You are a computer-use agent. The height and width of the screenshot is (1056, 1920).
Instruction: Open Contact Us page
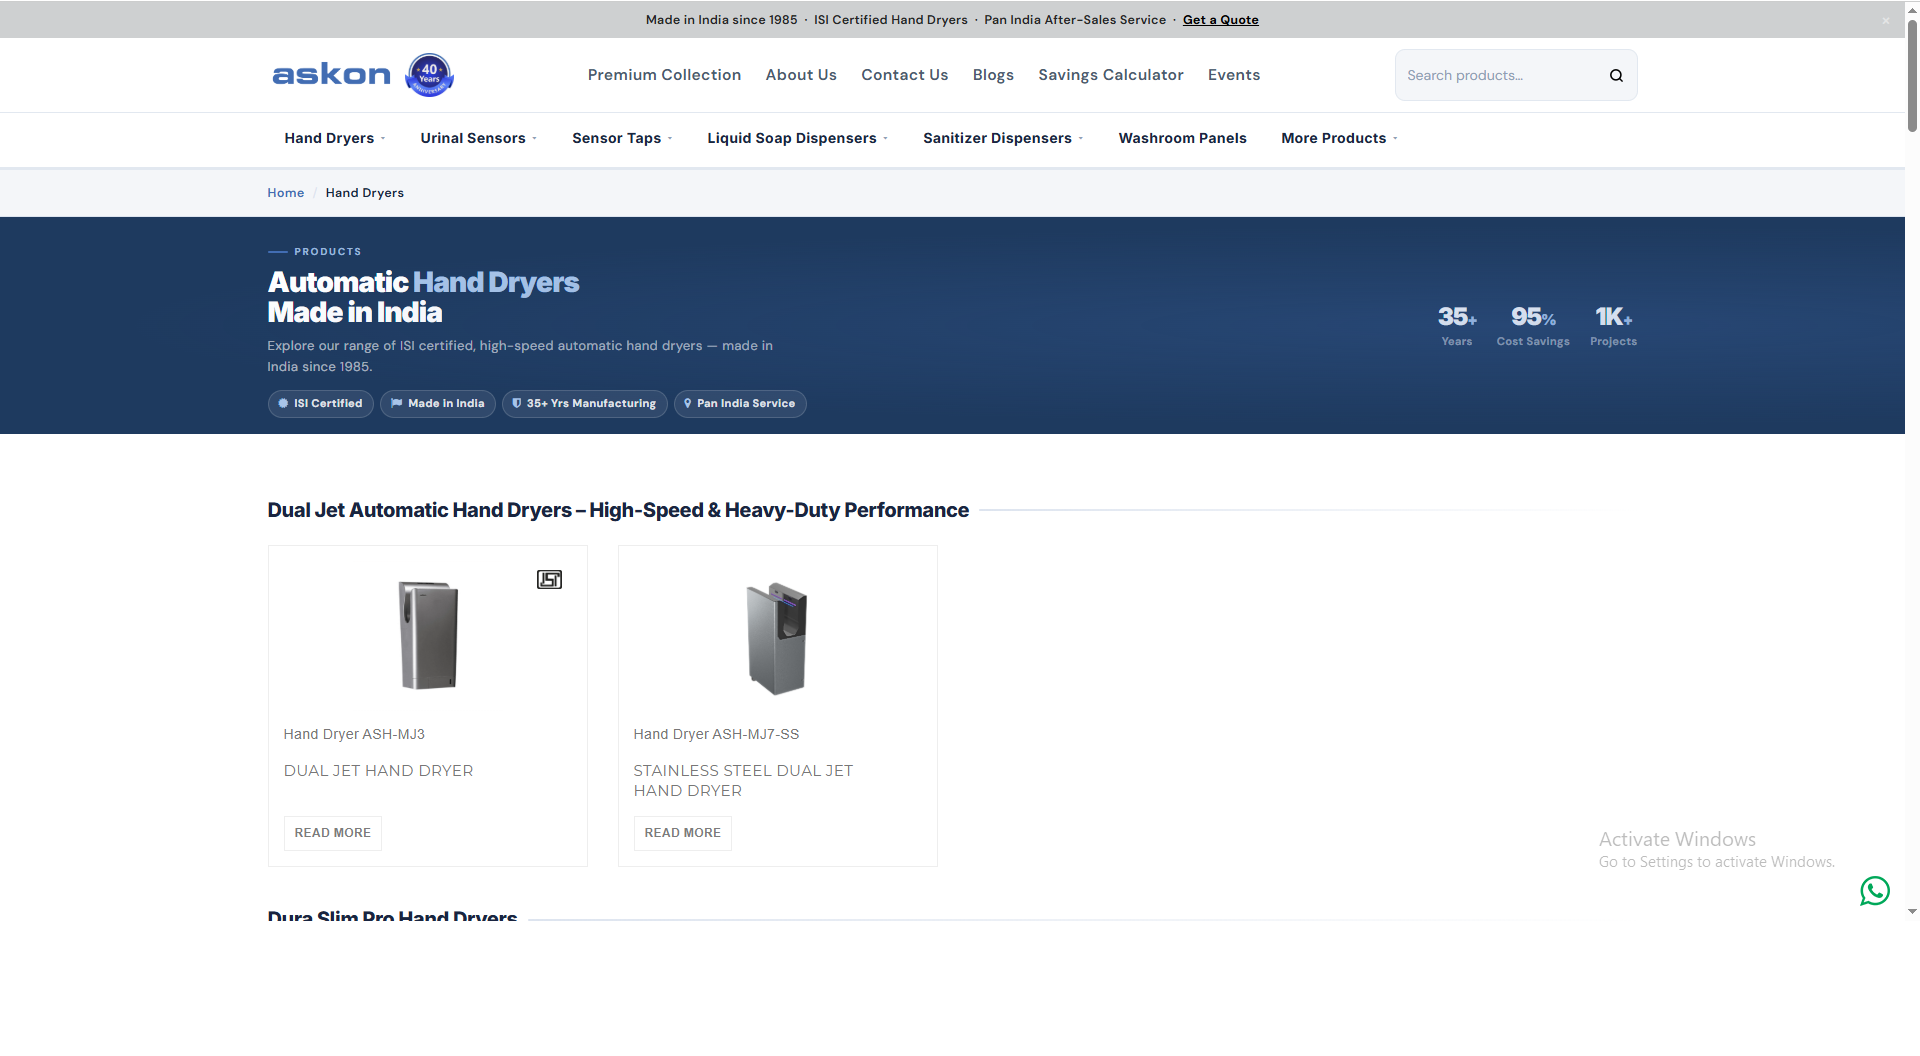coord(904,75)
